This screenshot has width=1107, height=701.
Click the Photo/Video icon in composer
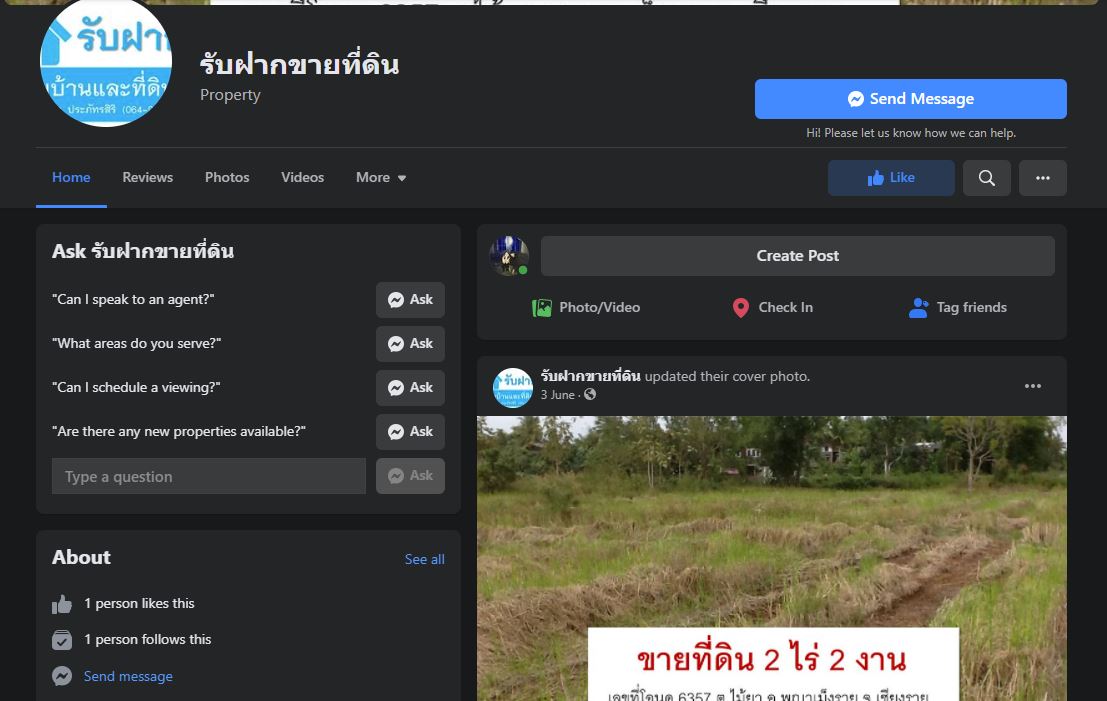click(542, 308)
